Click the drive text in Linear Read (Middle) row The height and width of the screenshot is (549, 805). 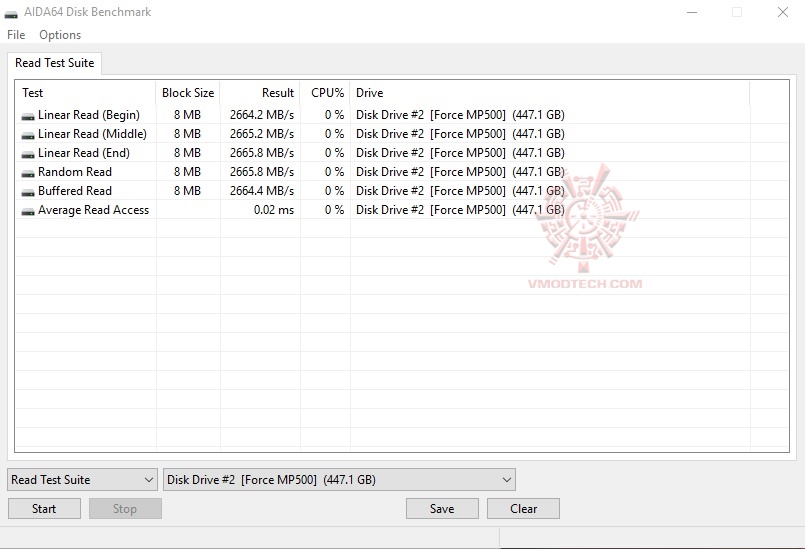click(x=460, y=134)
